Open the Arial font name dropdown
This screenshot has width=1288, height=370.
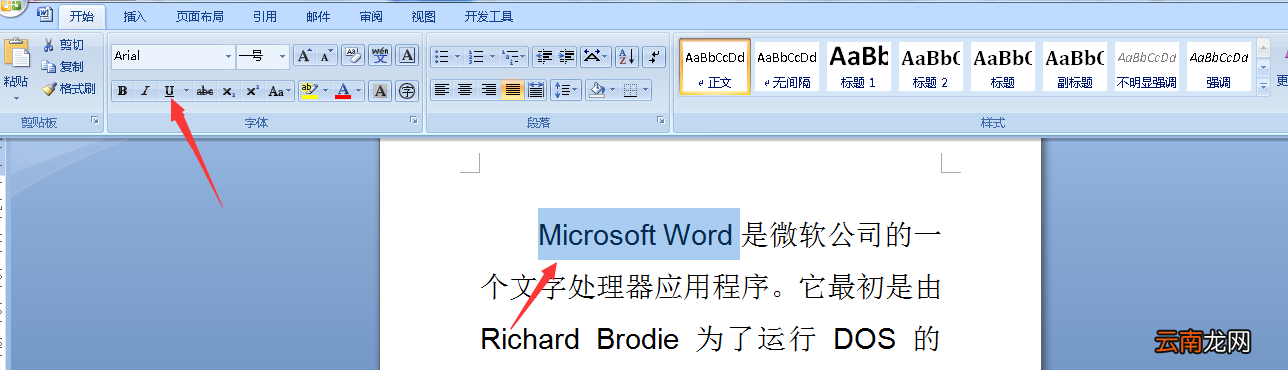click(x=228, y=56)
